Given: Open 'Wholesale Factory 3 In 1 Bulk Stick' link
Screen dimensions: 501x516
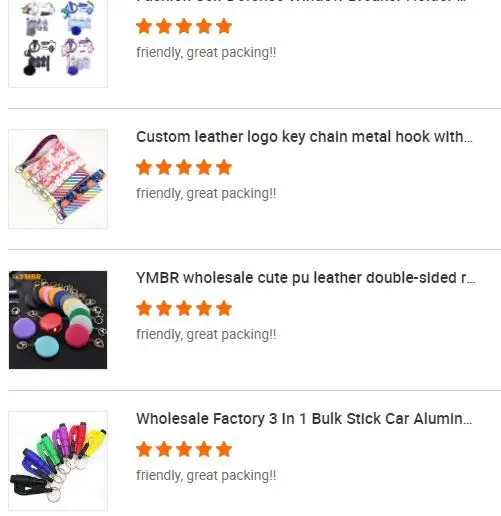Looking at the screenshot, I should pyautogui.click(x=304, y=419).
